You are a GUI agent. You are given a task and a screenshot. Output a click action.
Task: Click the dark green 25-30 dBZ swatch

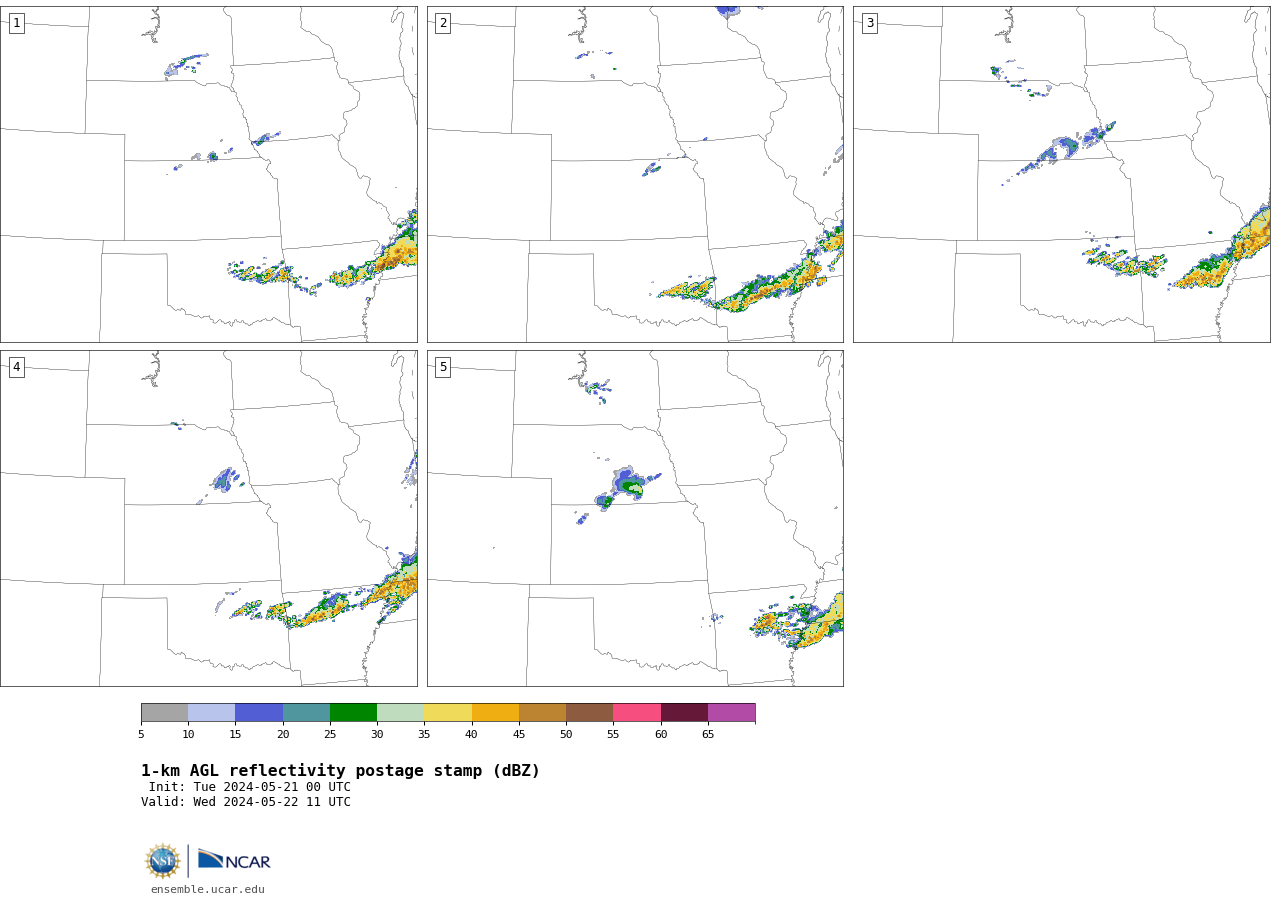pyautogui.click(x=353, y=712)
